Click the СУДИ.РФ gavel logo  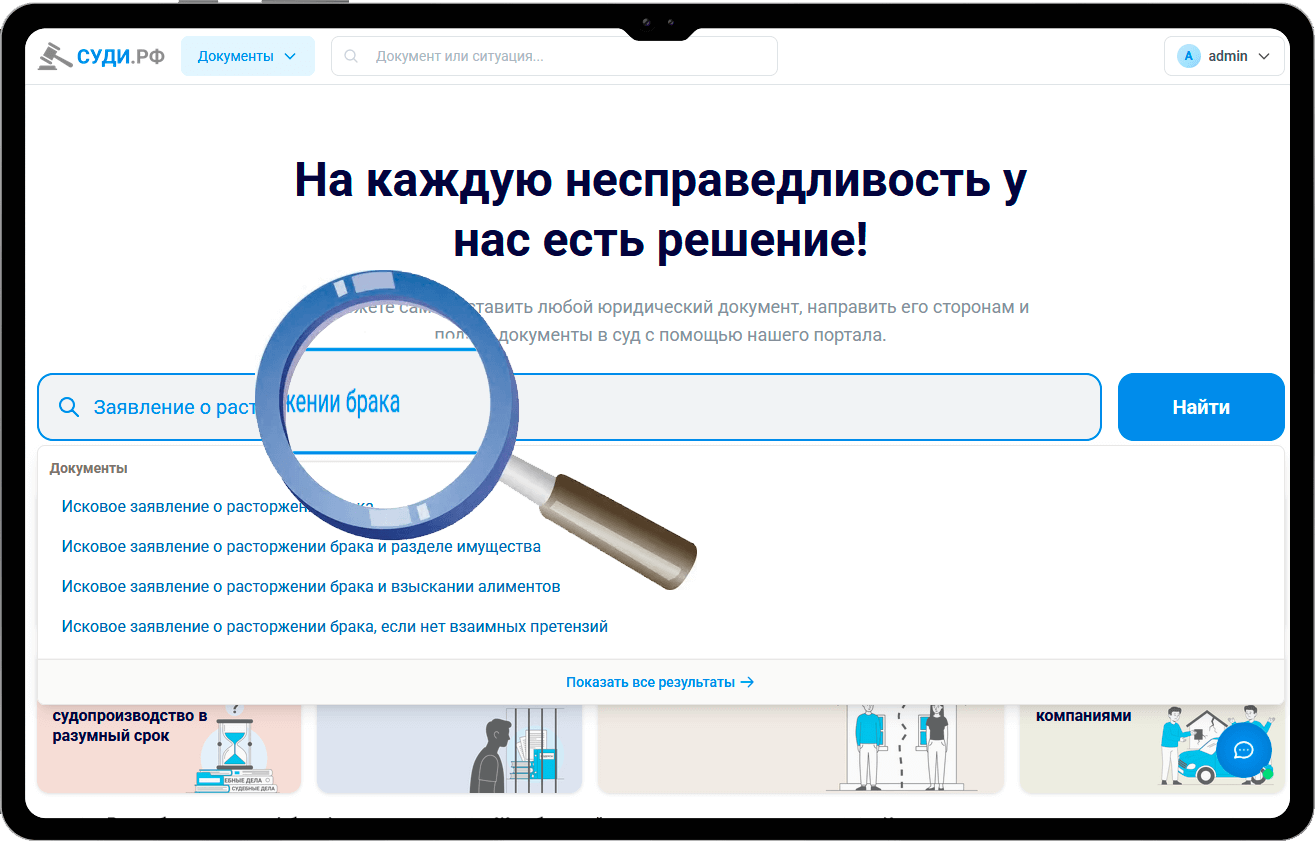click(55, 56)
